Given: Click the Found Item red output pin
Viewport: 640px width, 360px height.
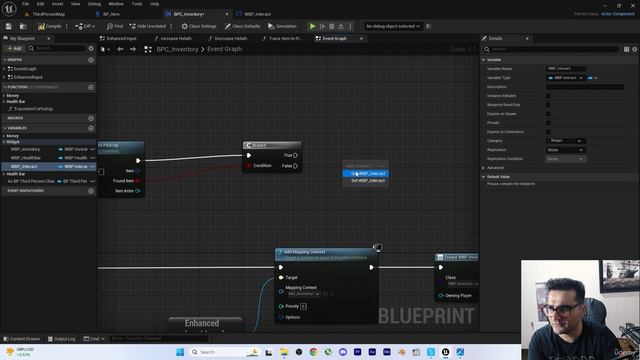Looking at the screenshot, I should point(138,180).
